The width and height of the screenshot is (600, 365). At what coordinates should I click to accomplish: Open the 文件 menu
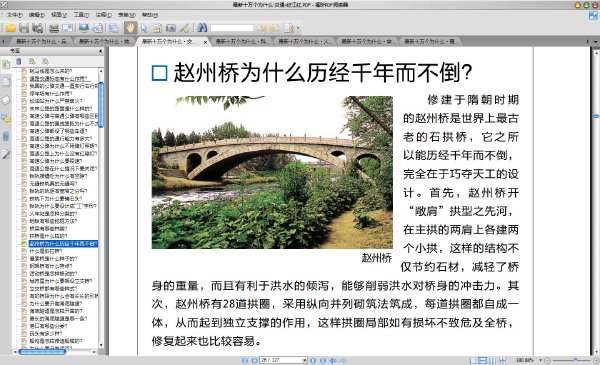tap(15, 15)
